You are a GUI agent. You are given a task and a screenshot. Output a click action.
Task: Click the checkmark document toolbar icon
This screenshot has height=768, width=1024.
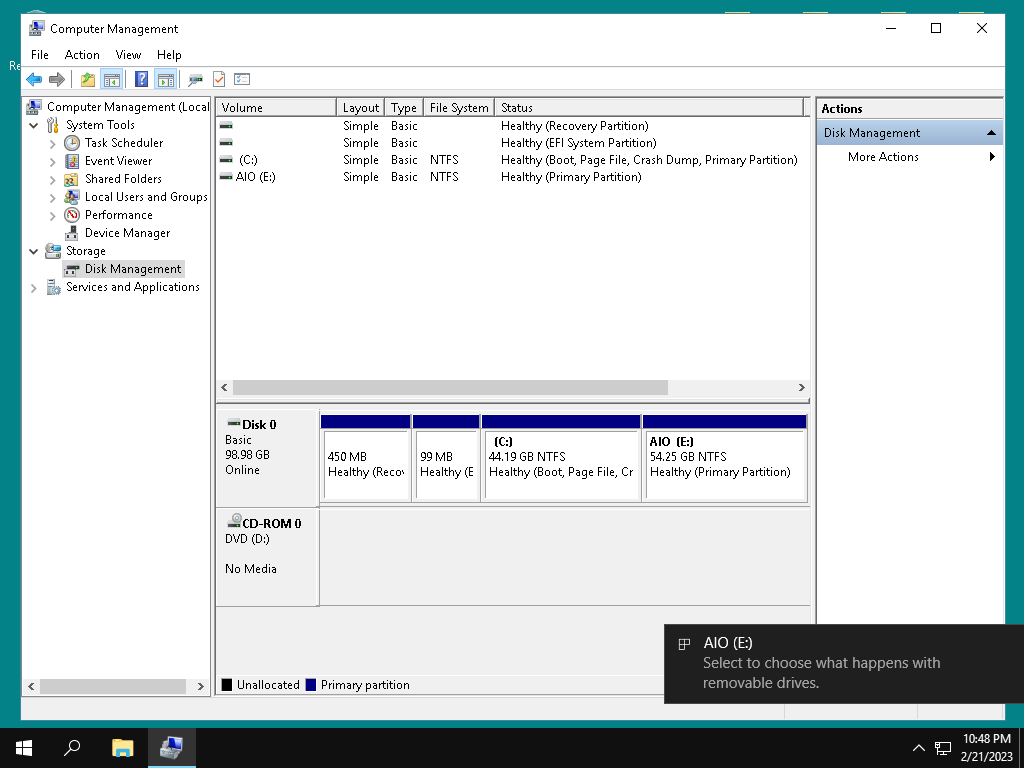tap(219, 80)
